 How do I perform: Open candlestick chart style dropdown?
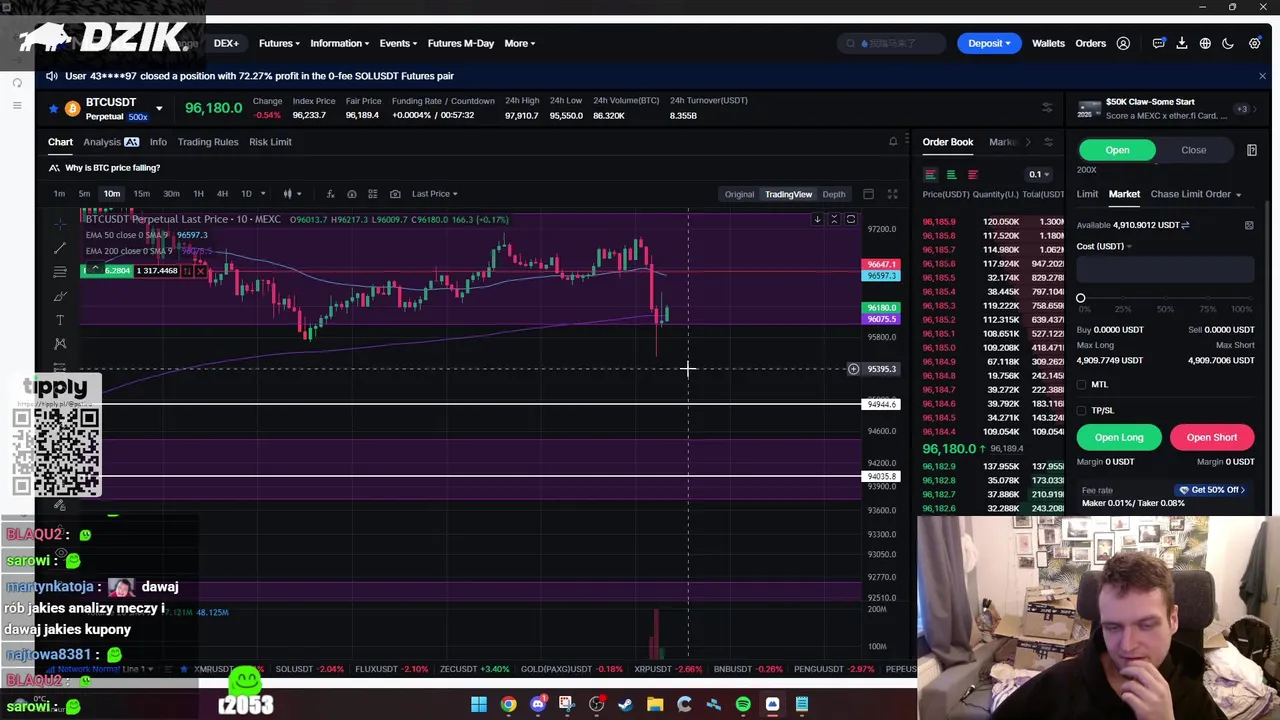290,194
